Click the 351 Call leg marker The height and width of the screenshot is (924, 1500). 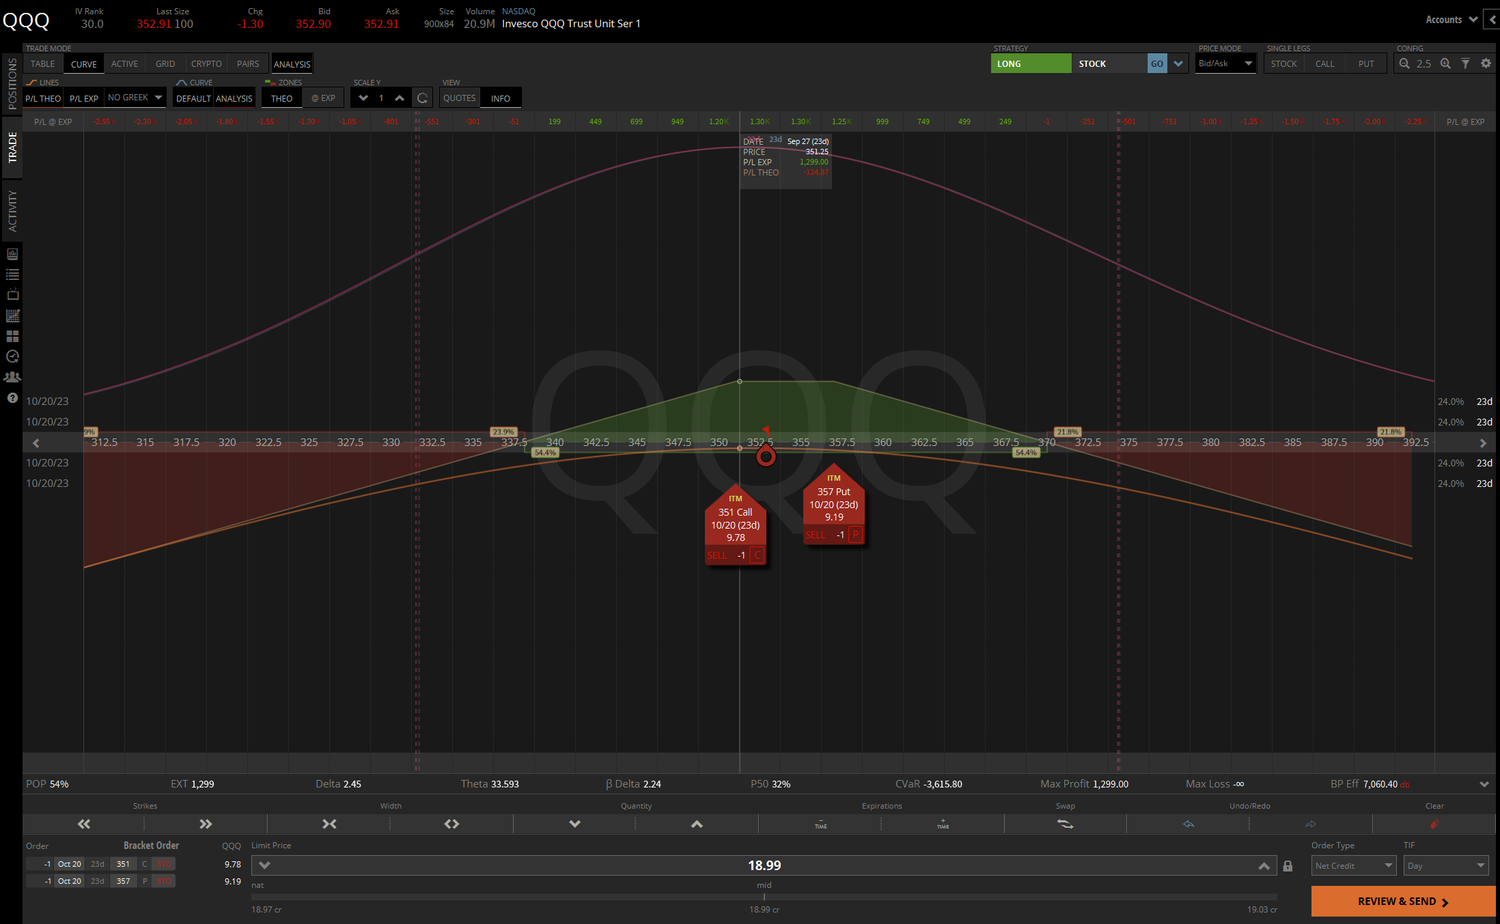736,525
